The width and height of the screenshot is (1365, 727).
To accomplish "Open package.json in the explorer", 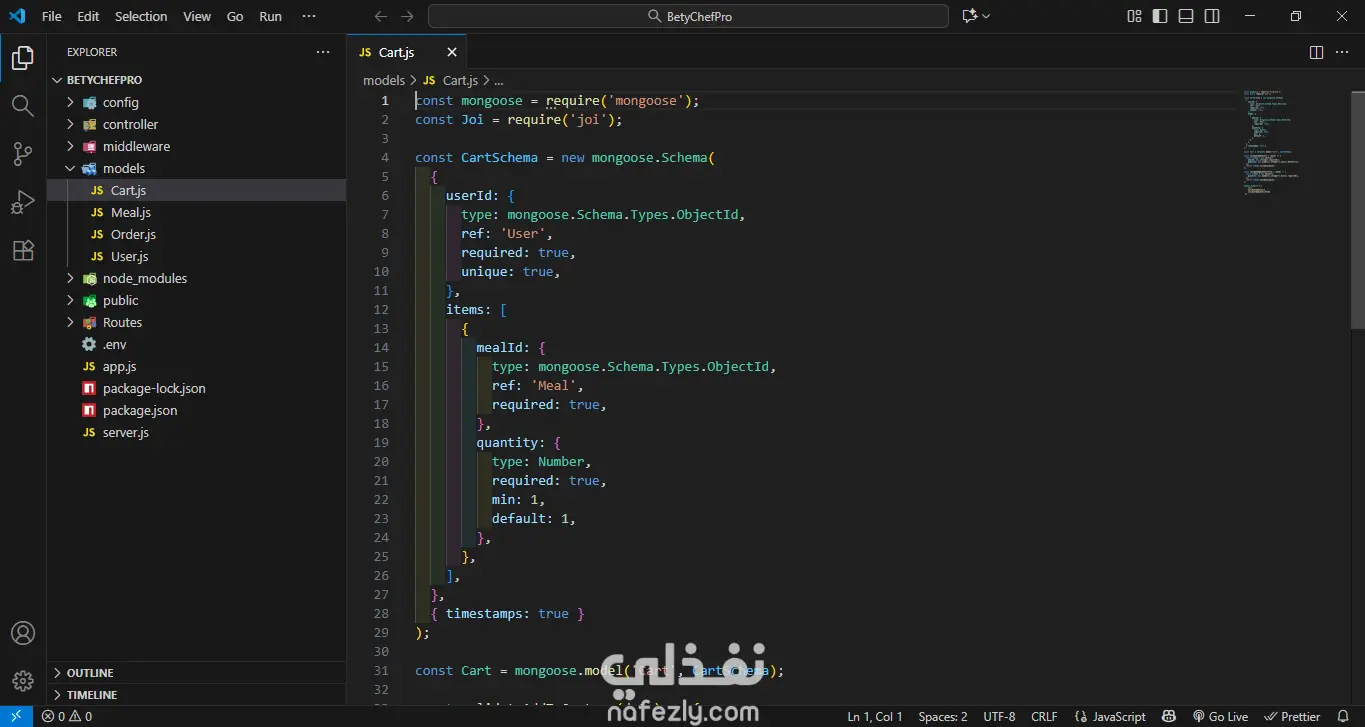I will click(196, 410).
